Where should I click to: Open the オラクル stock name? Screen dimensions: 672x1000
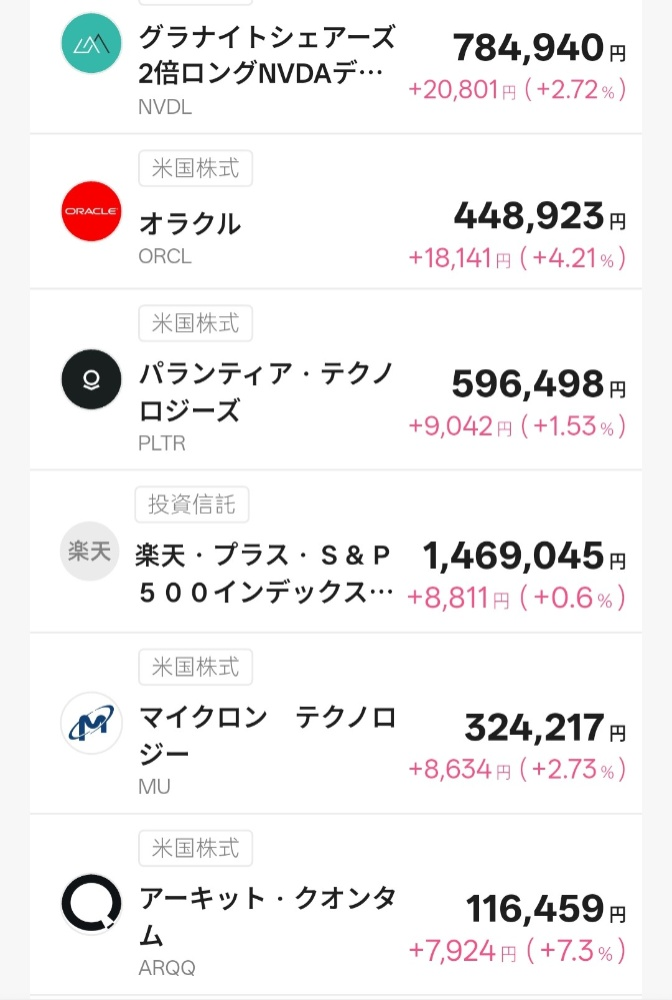pyautogui.click(x=190, y=224)
